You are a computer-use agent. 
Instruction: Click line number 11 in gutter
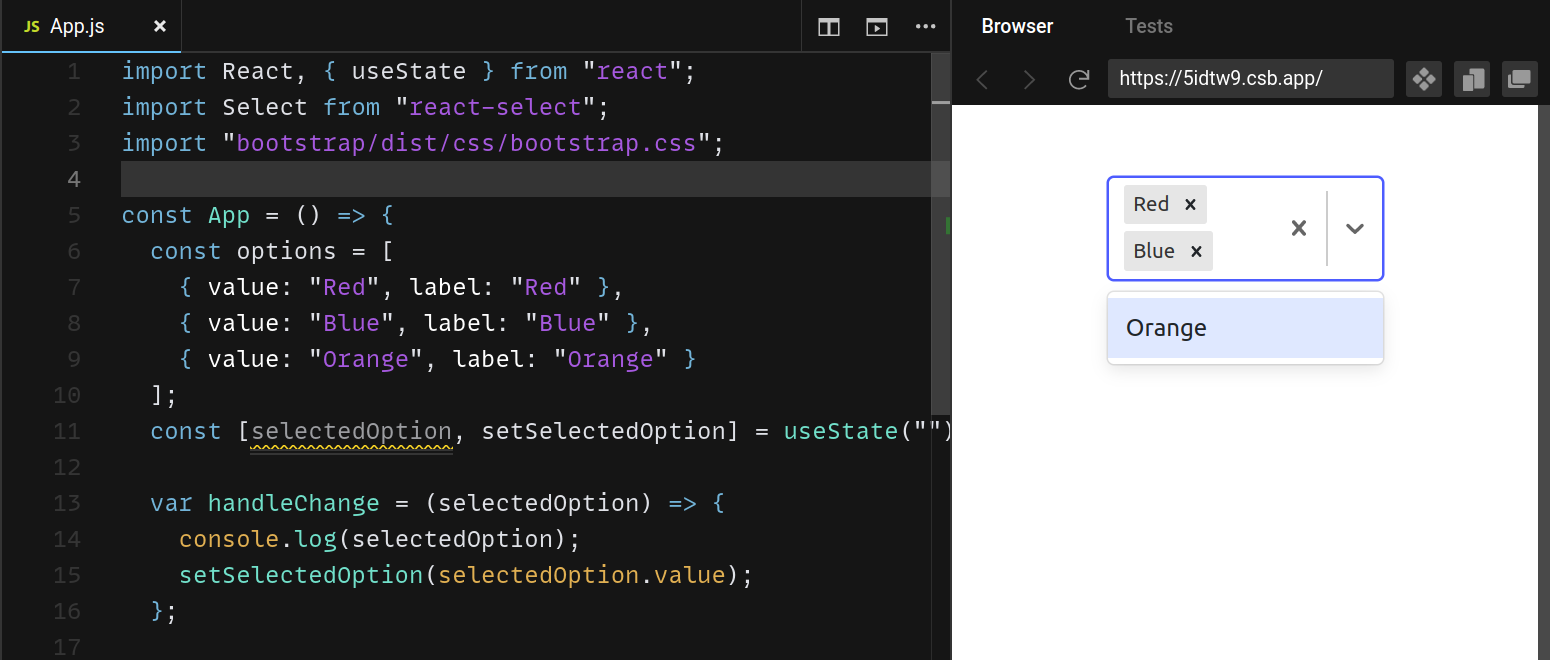click(x=68, y=431)
